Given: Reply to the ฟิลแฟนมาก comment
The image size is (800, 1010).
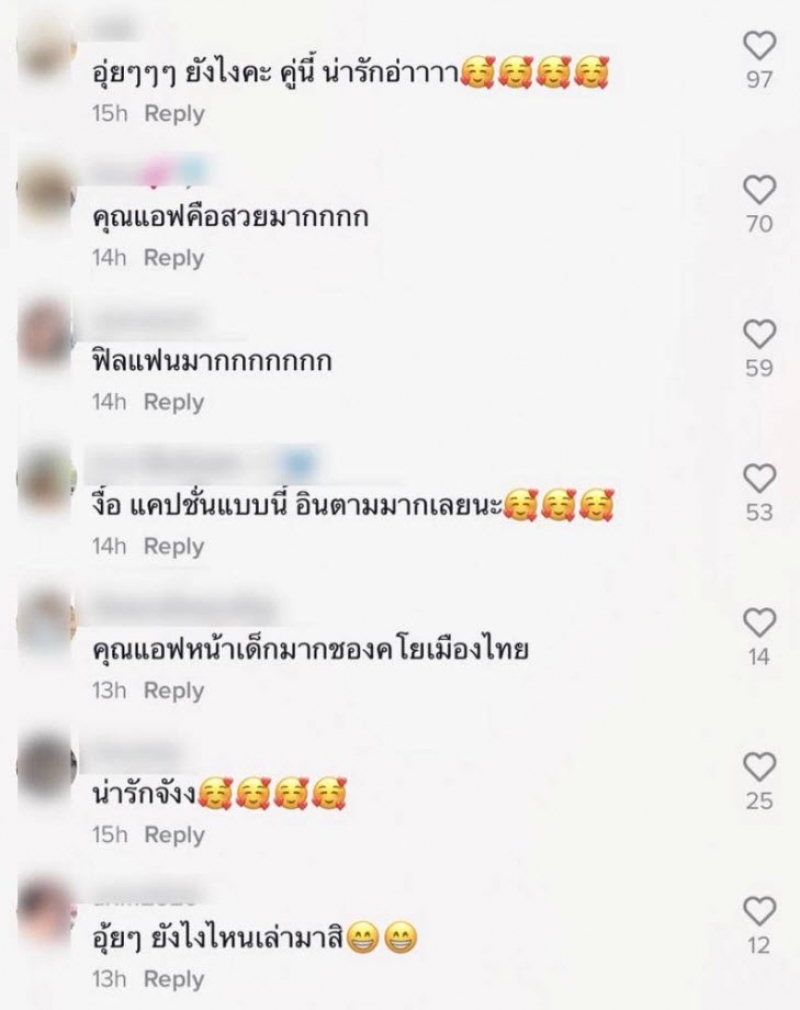Looking at the screenshot, I should click(x=174, y=403).
